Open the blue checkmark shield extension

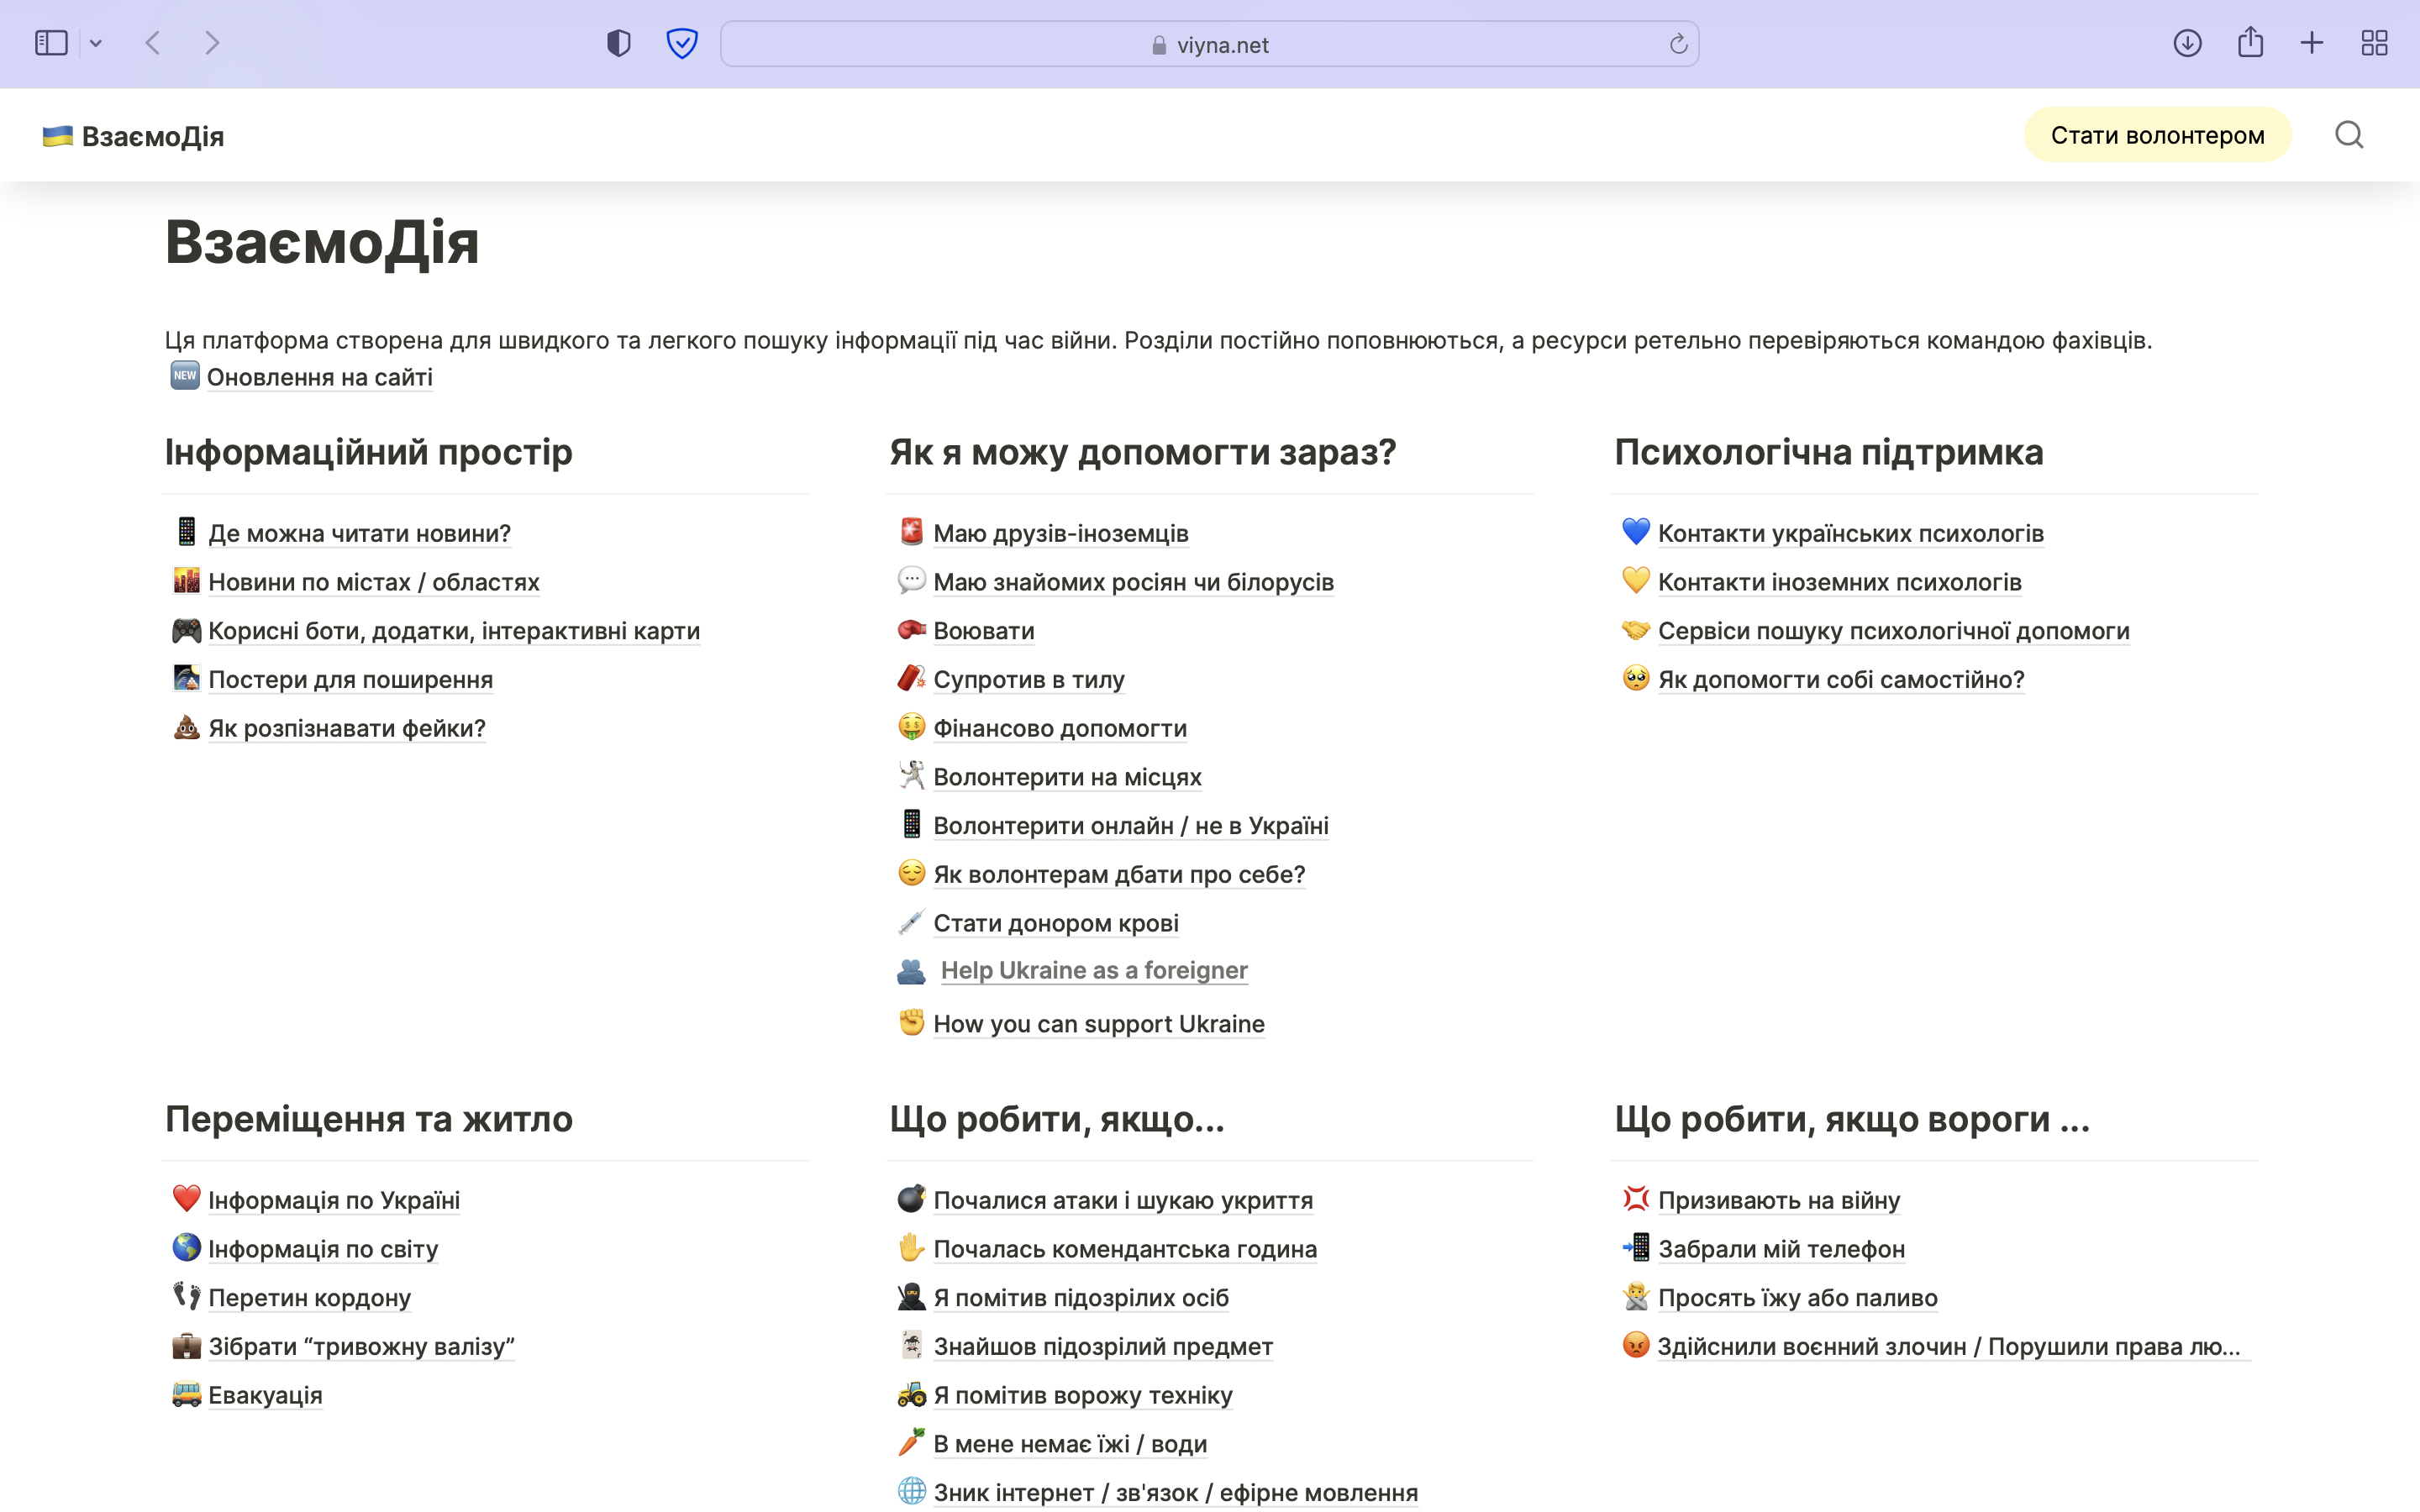(682, 43)
